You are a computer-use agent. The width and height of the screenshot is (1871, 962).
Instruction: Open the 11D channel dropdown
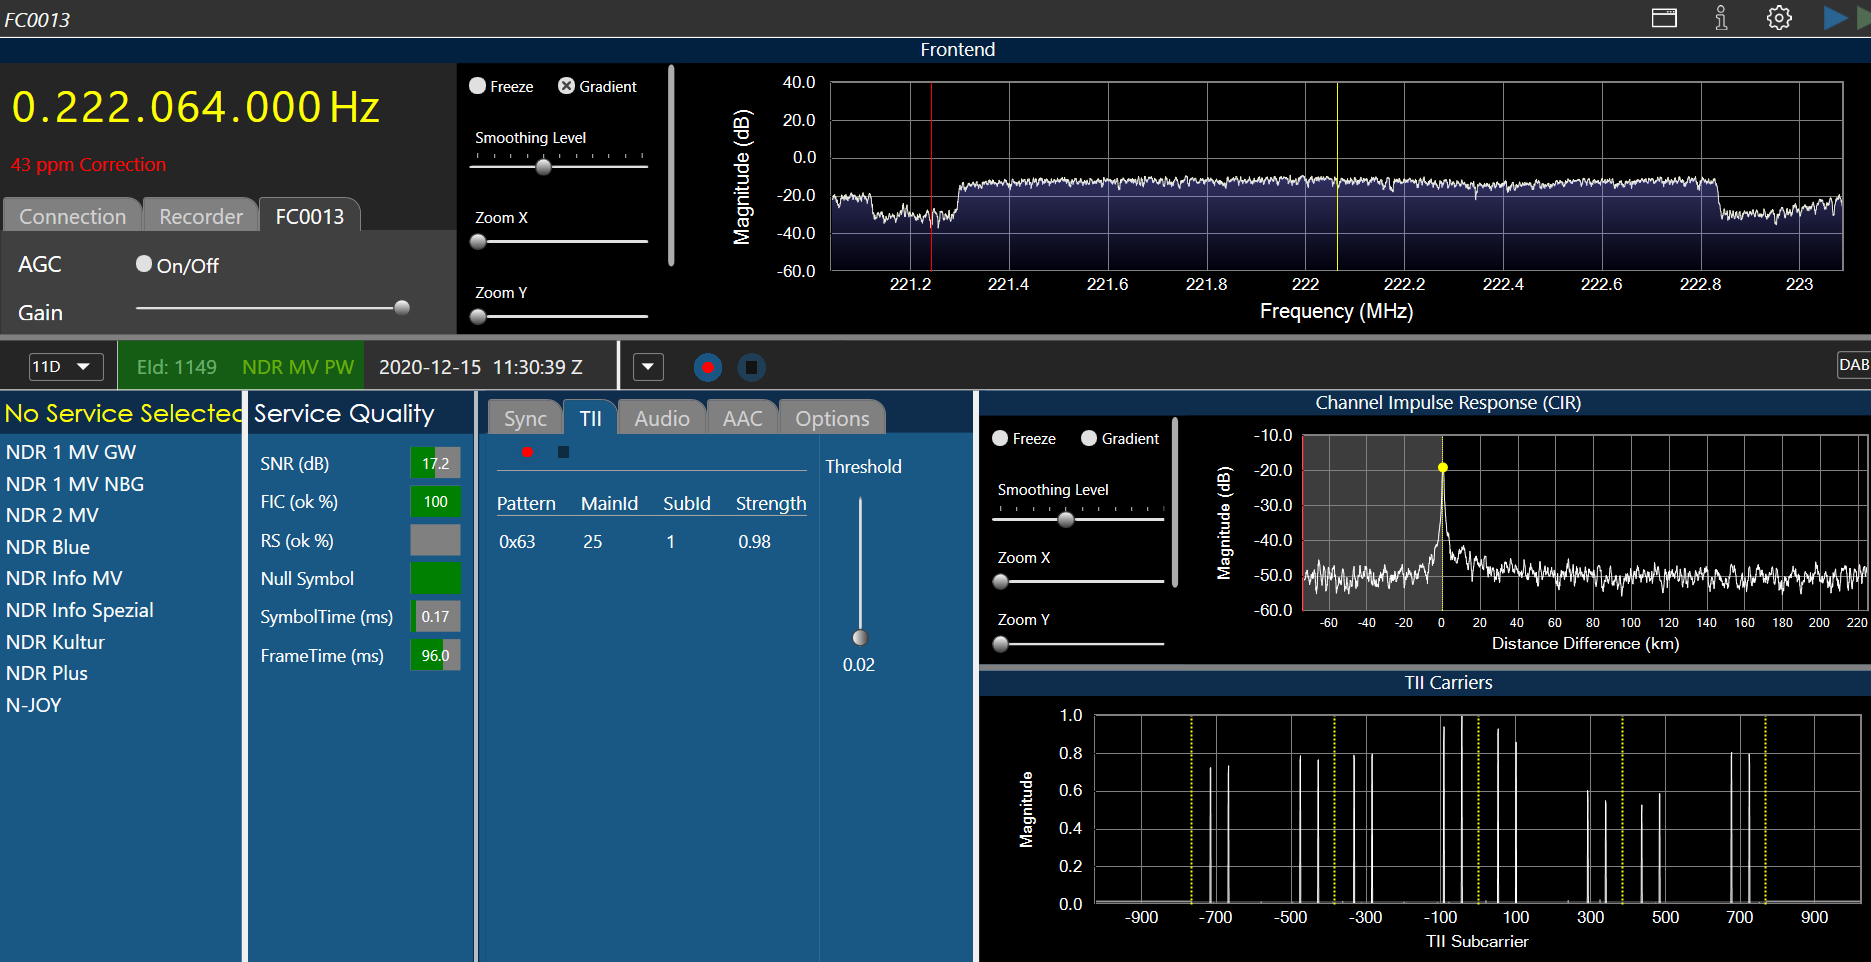(x=65, y=367)
